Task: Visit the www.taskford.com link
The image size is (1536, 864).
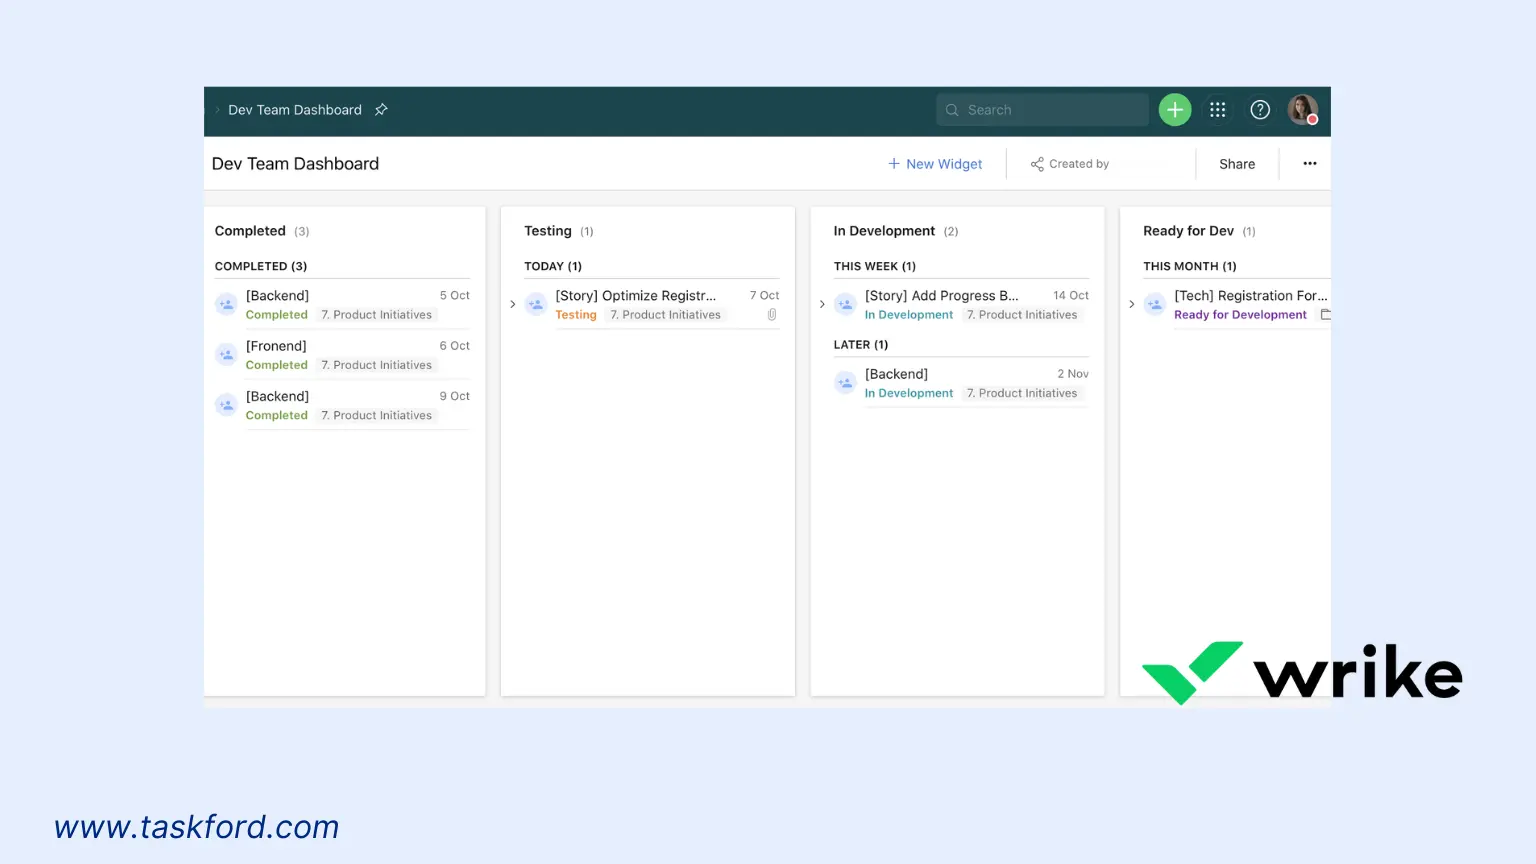Action: pyautogui.click(x=196, y=827)
